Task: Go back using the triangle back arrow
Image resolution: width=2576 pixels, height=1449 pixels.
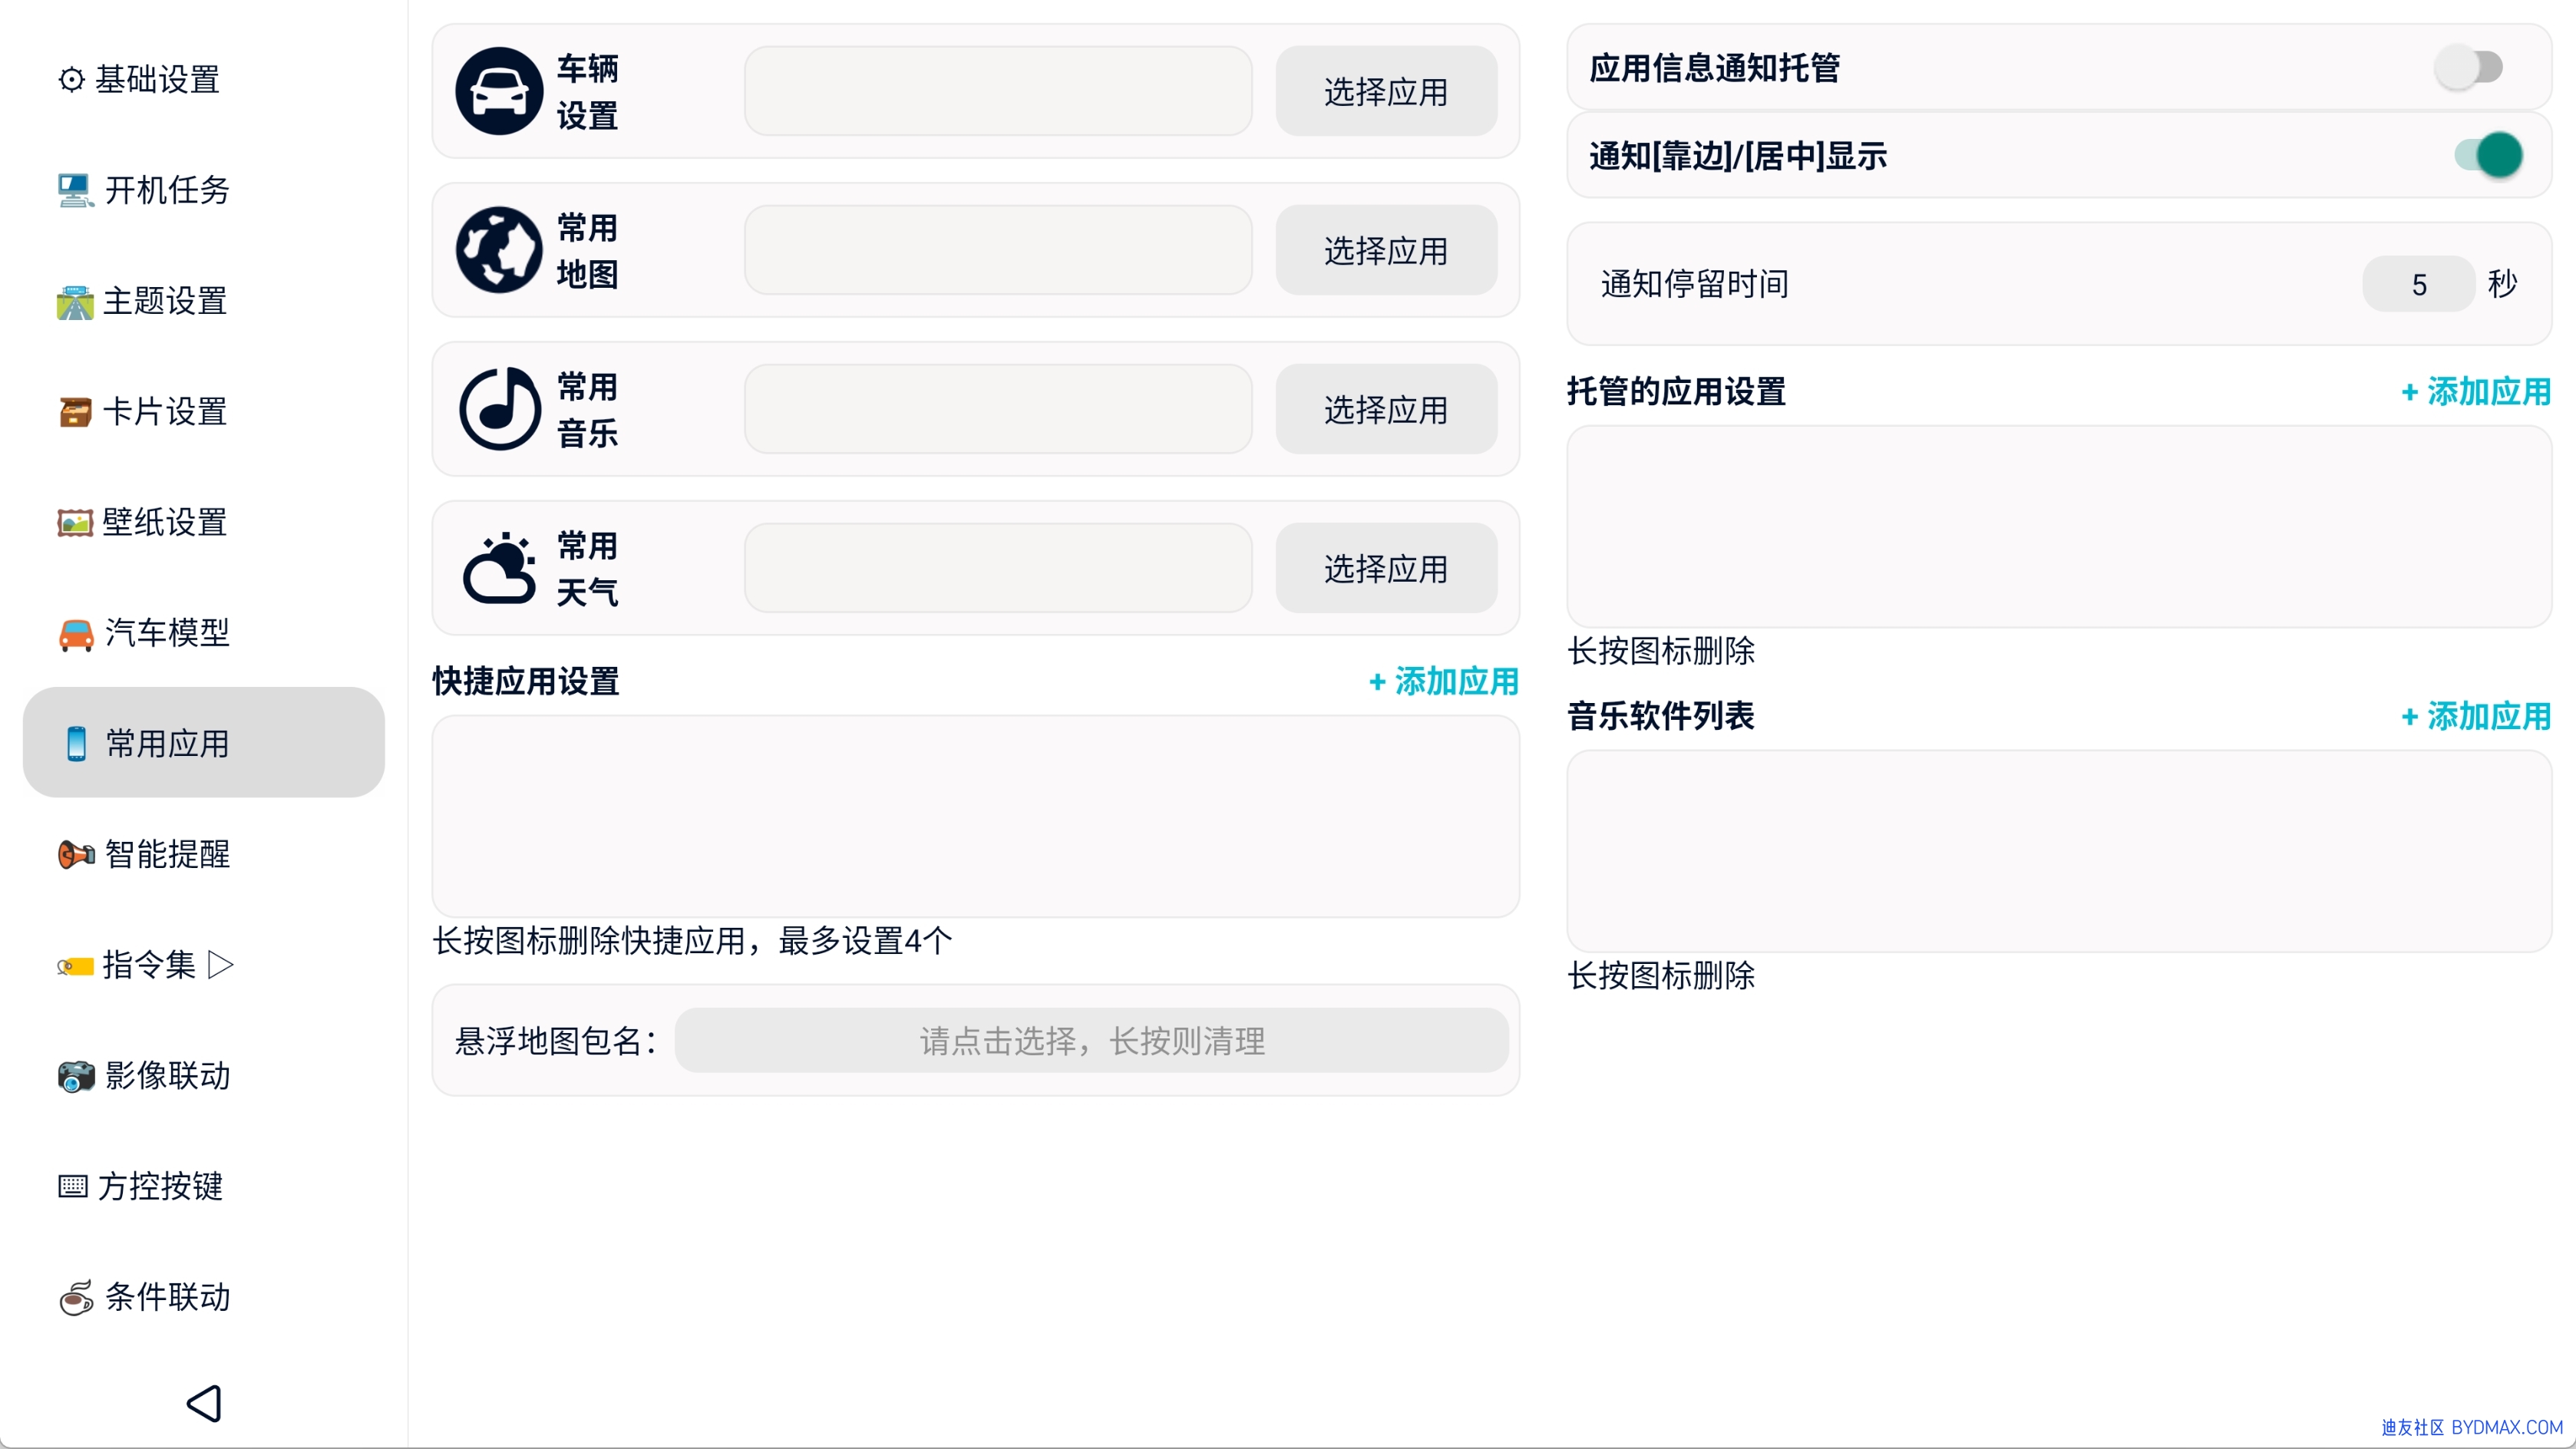Action: (x=204, y=1403)
